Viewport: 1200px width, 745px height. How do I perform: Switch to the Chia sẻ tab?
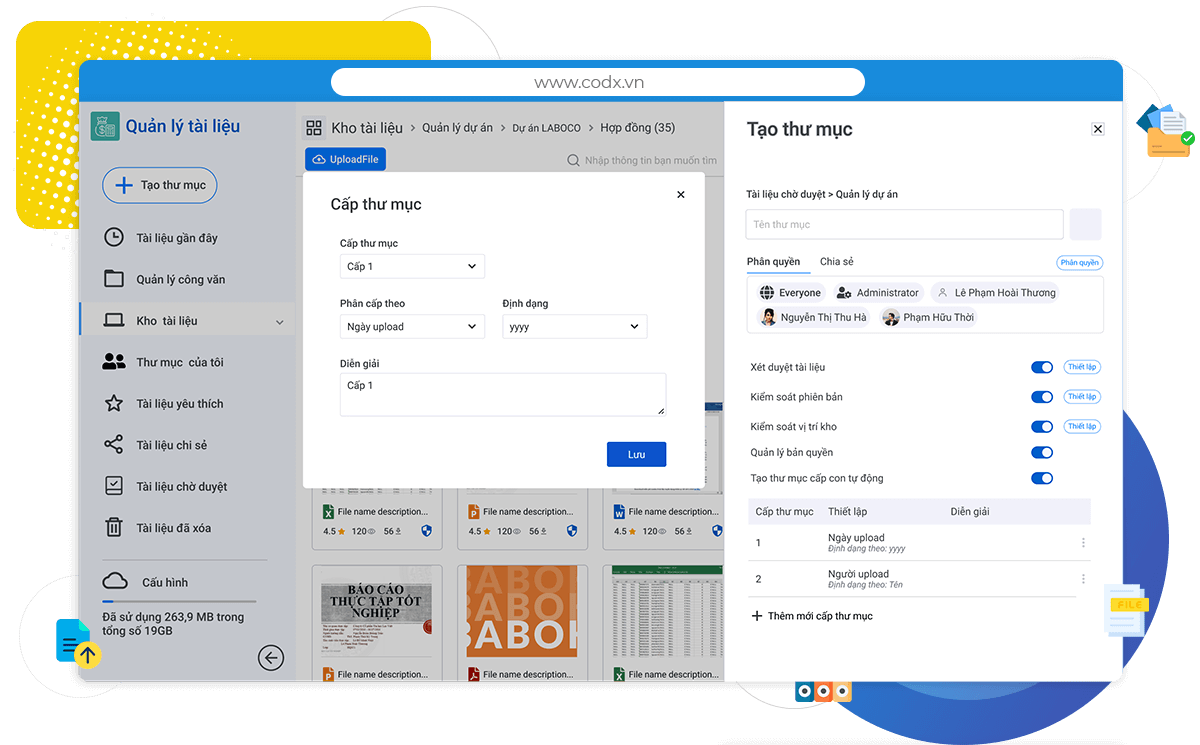(837, 262)
